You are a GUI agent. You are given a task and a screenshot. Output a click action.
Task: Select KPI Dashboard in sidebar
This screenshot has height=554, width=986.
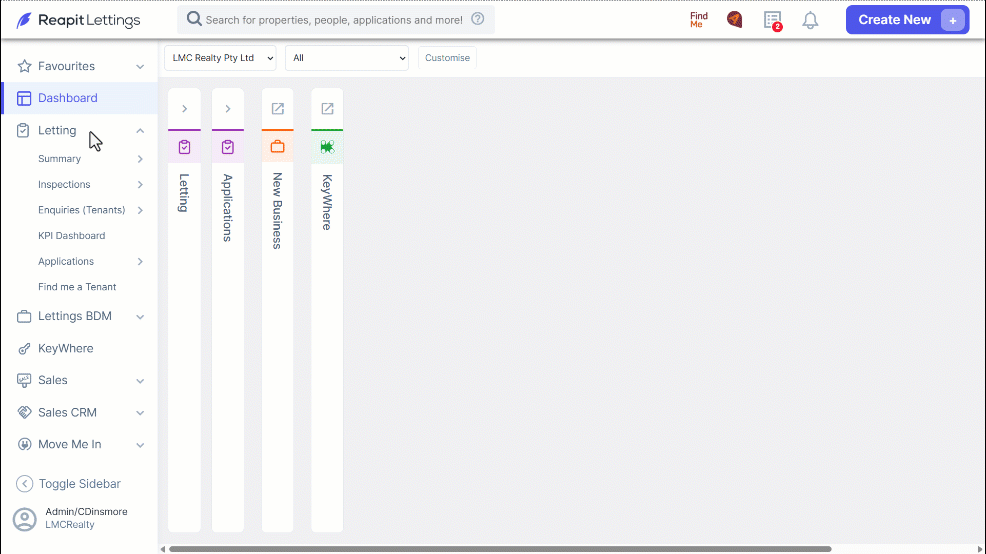click(x=72, y=236)
